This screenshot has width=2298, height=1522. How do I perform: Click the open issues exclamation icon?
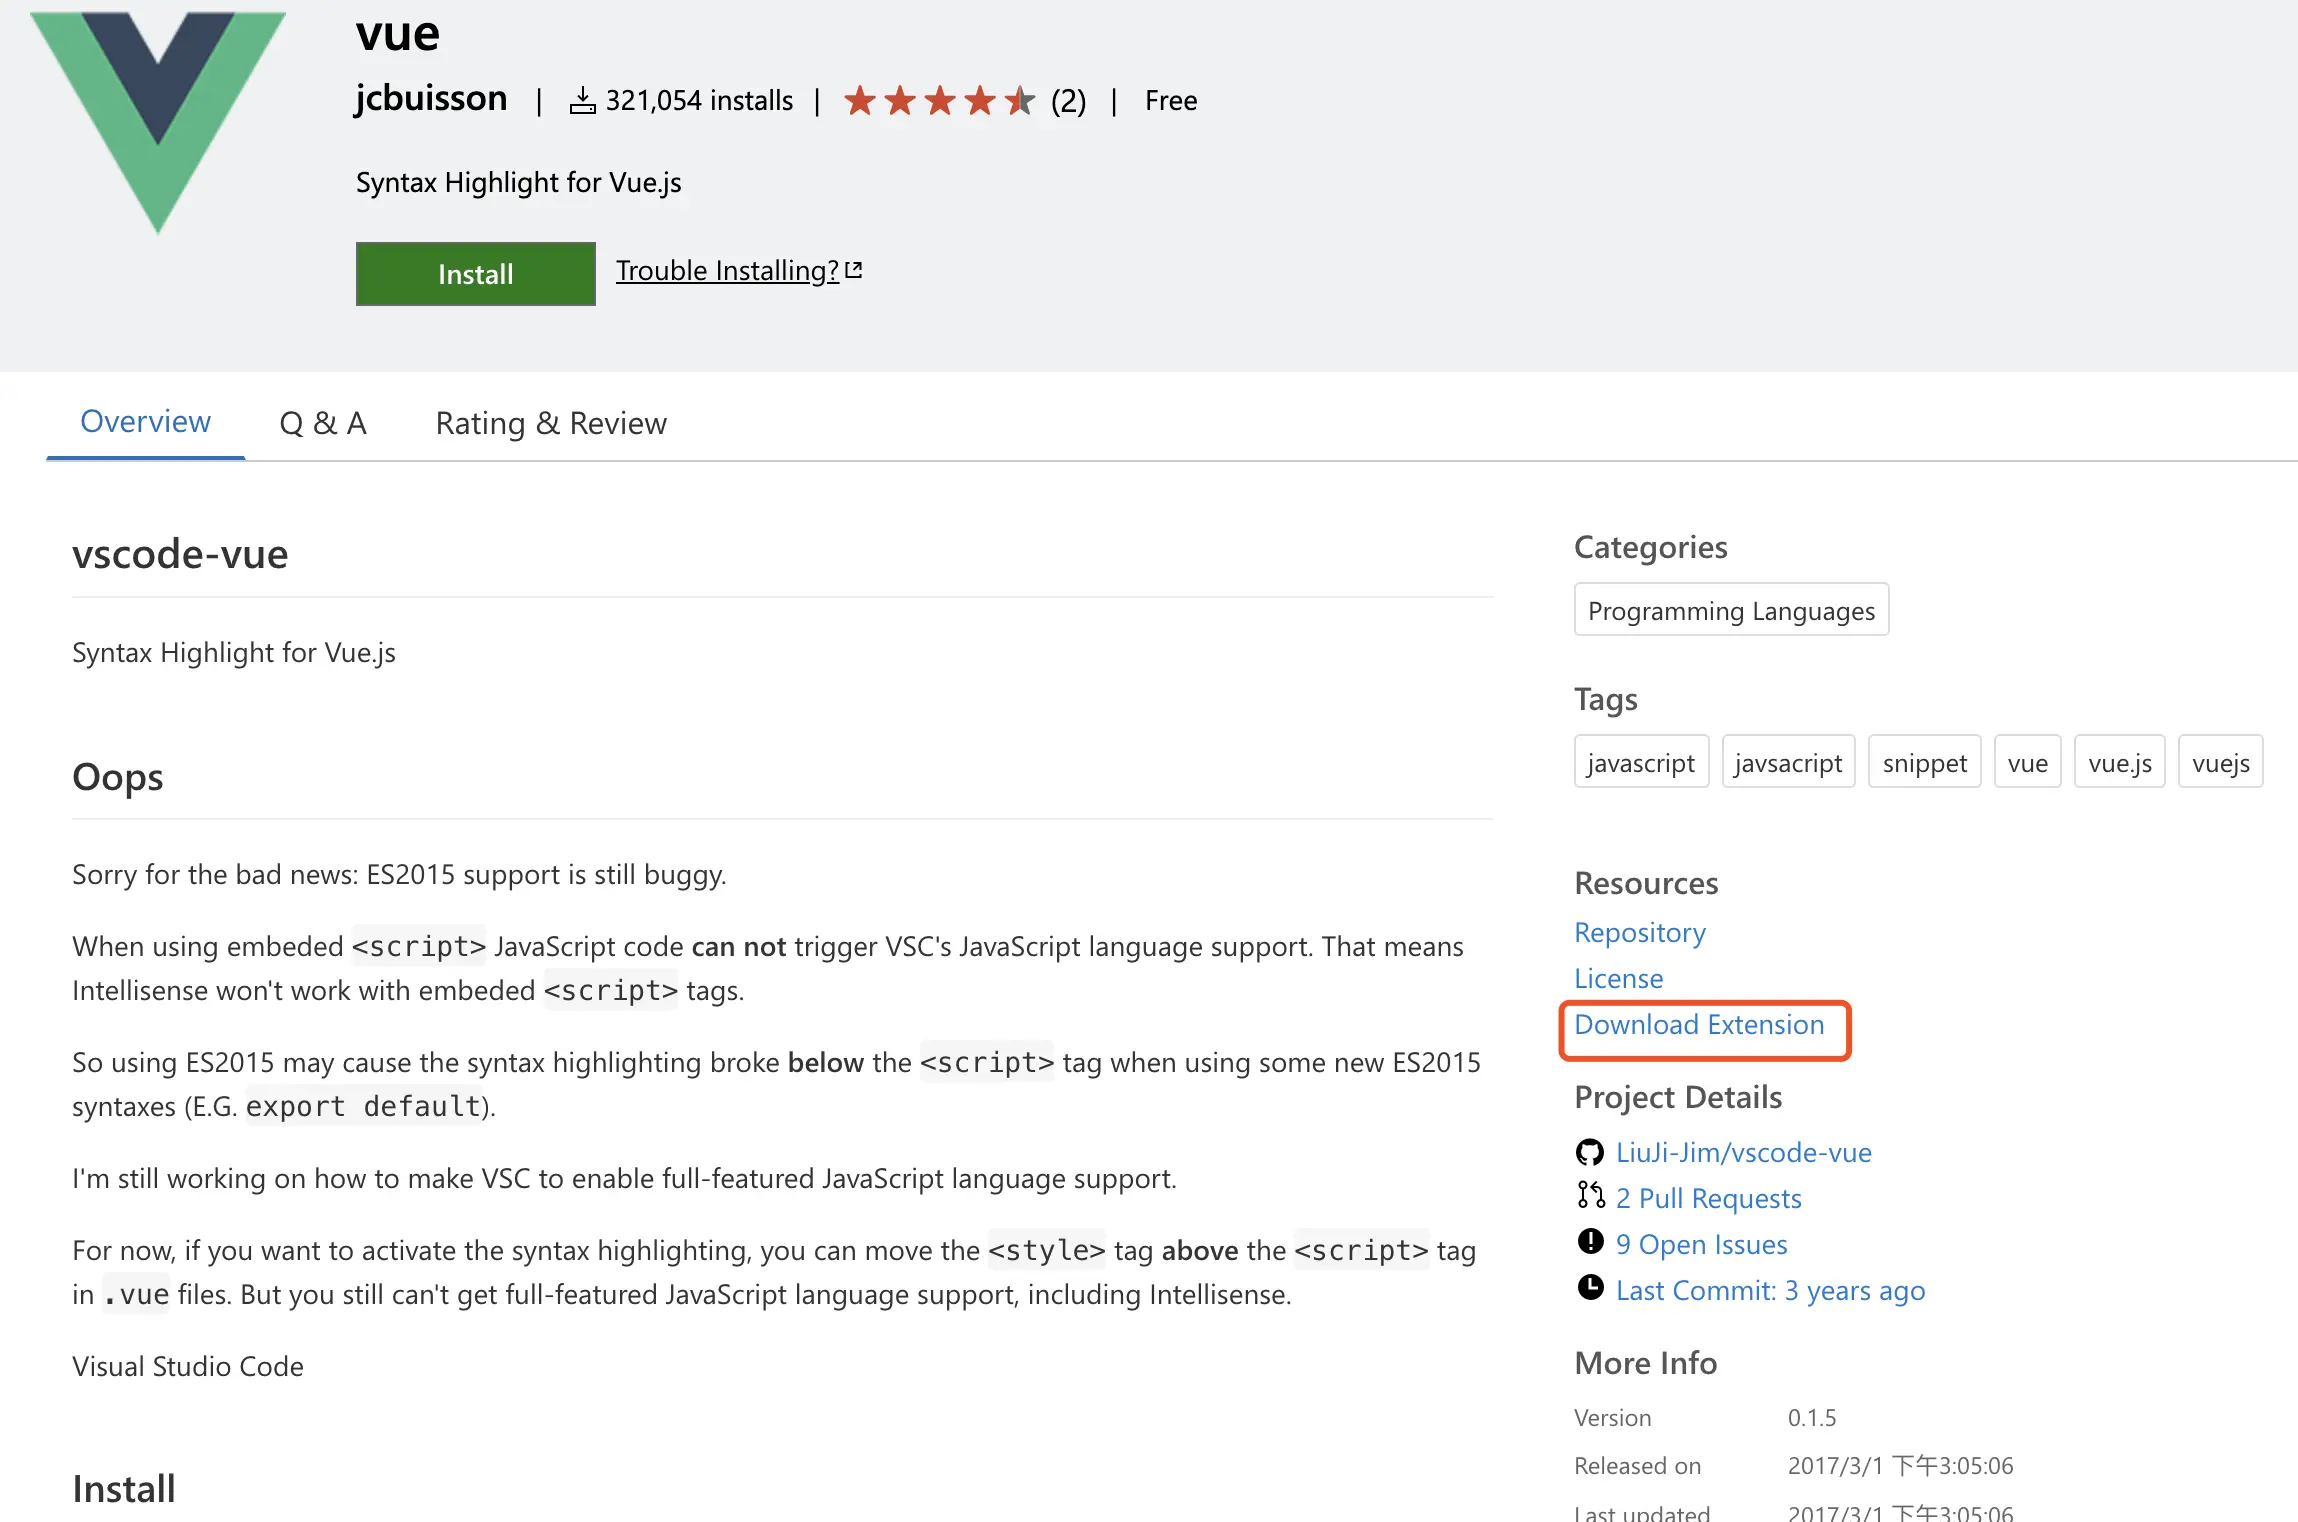point(1590,1242)
